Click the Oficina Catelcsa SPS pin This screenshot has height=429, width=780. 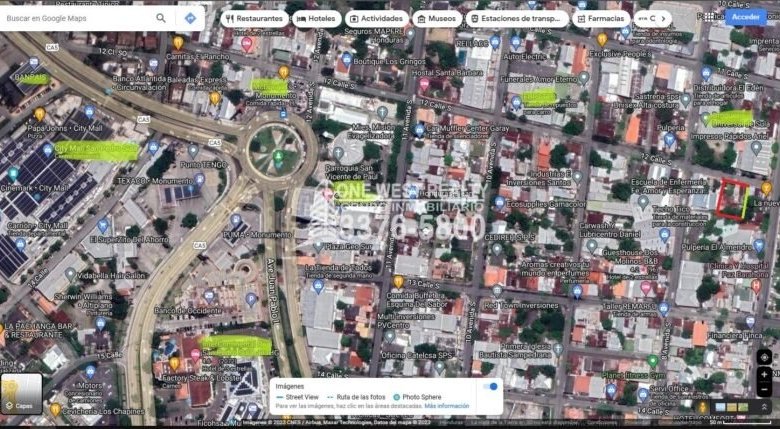coord(439,367)
